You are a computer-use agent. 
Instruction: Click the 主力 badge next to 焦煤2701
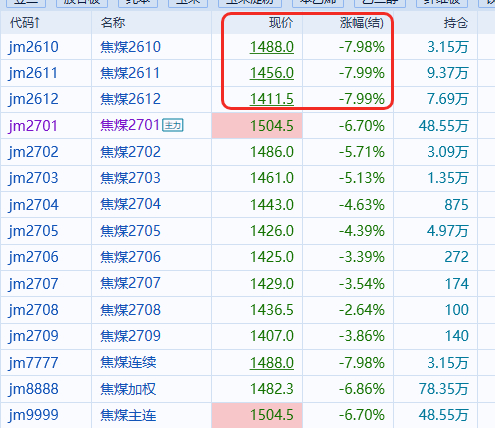tap(173, 125)
